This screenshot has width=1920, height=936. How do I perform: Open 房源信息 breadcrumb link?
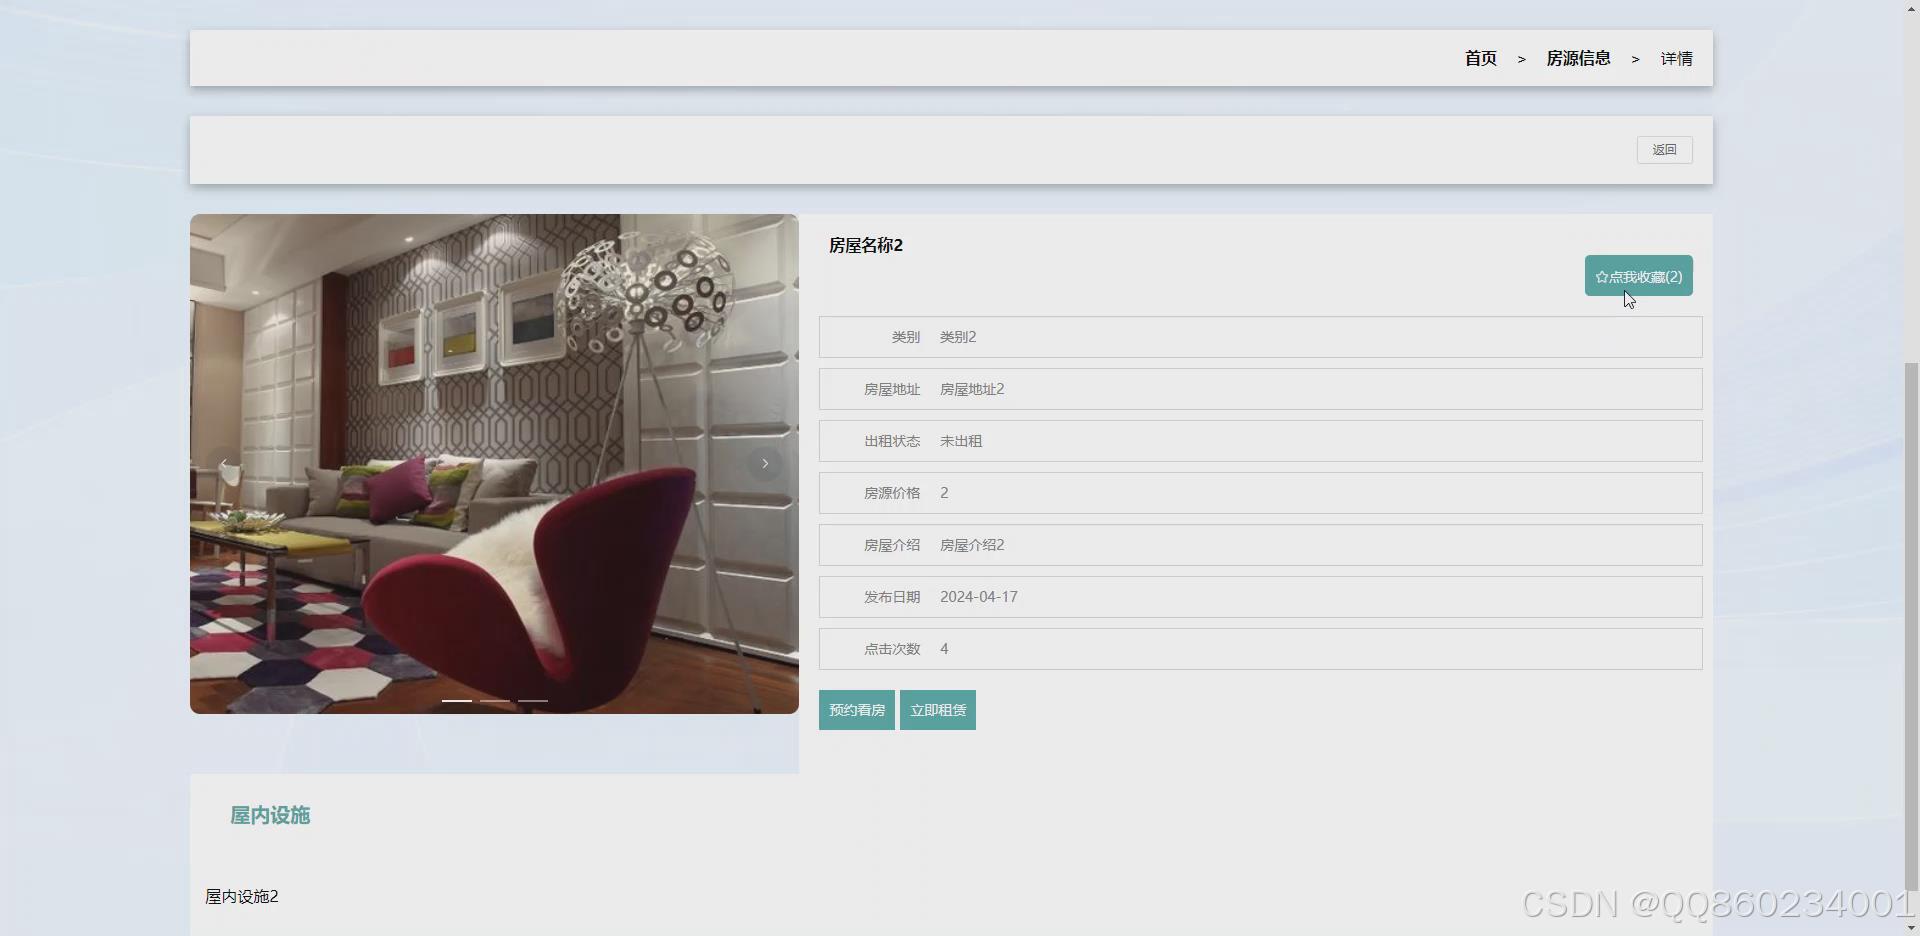(x=1578, y=59)
